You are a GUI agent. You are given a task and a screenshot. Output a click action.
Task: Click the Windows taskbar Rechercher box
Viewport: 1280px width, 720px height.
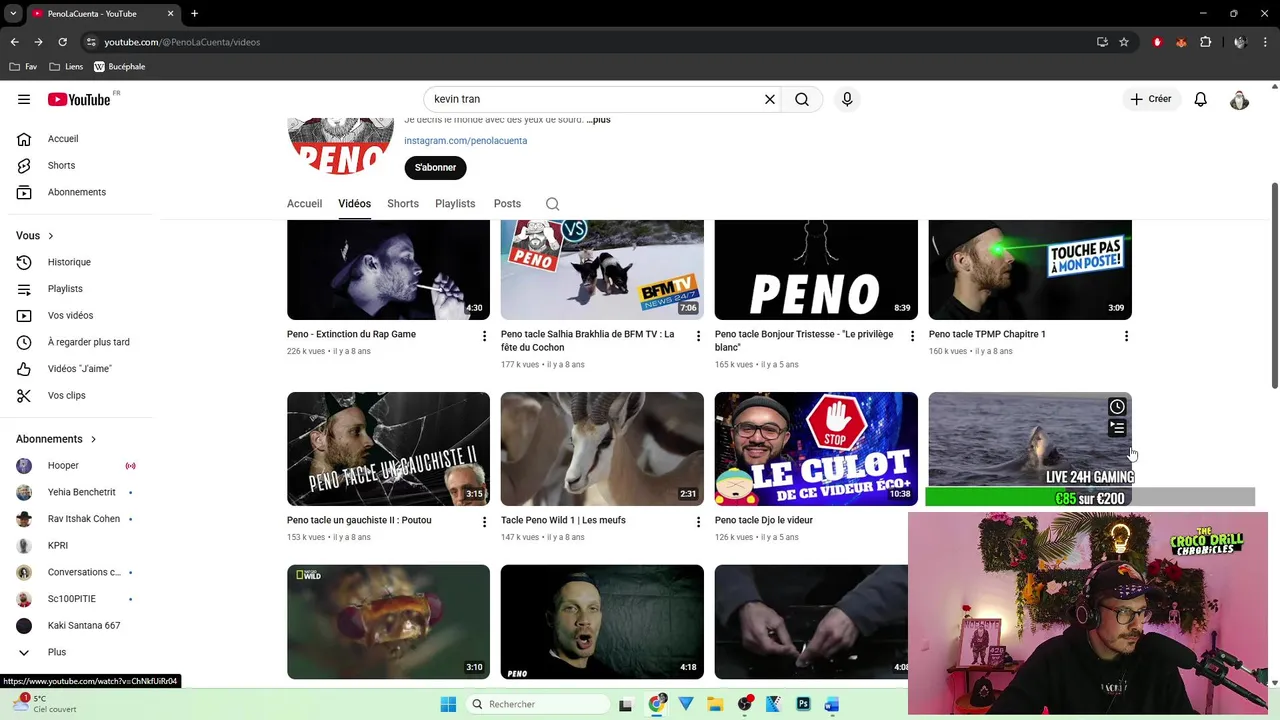pos(538,704)
